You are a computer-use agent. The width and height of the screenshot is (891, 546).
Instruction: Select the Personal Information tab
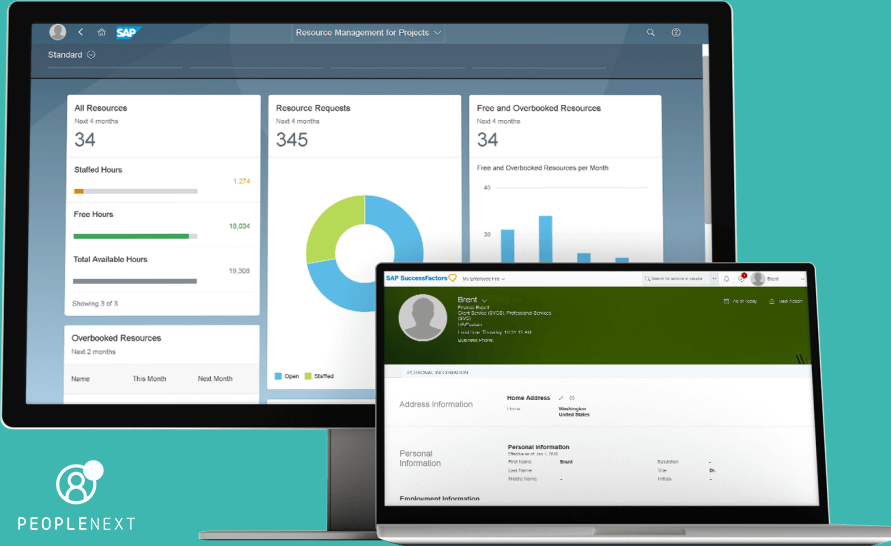pos(438,373)
